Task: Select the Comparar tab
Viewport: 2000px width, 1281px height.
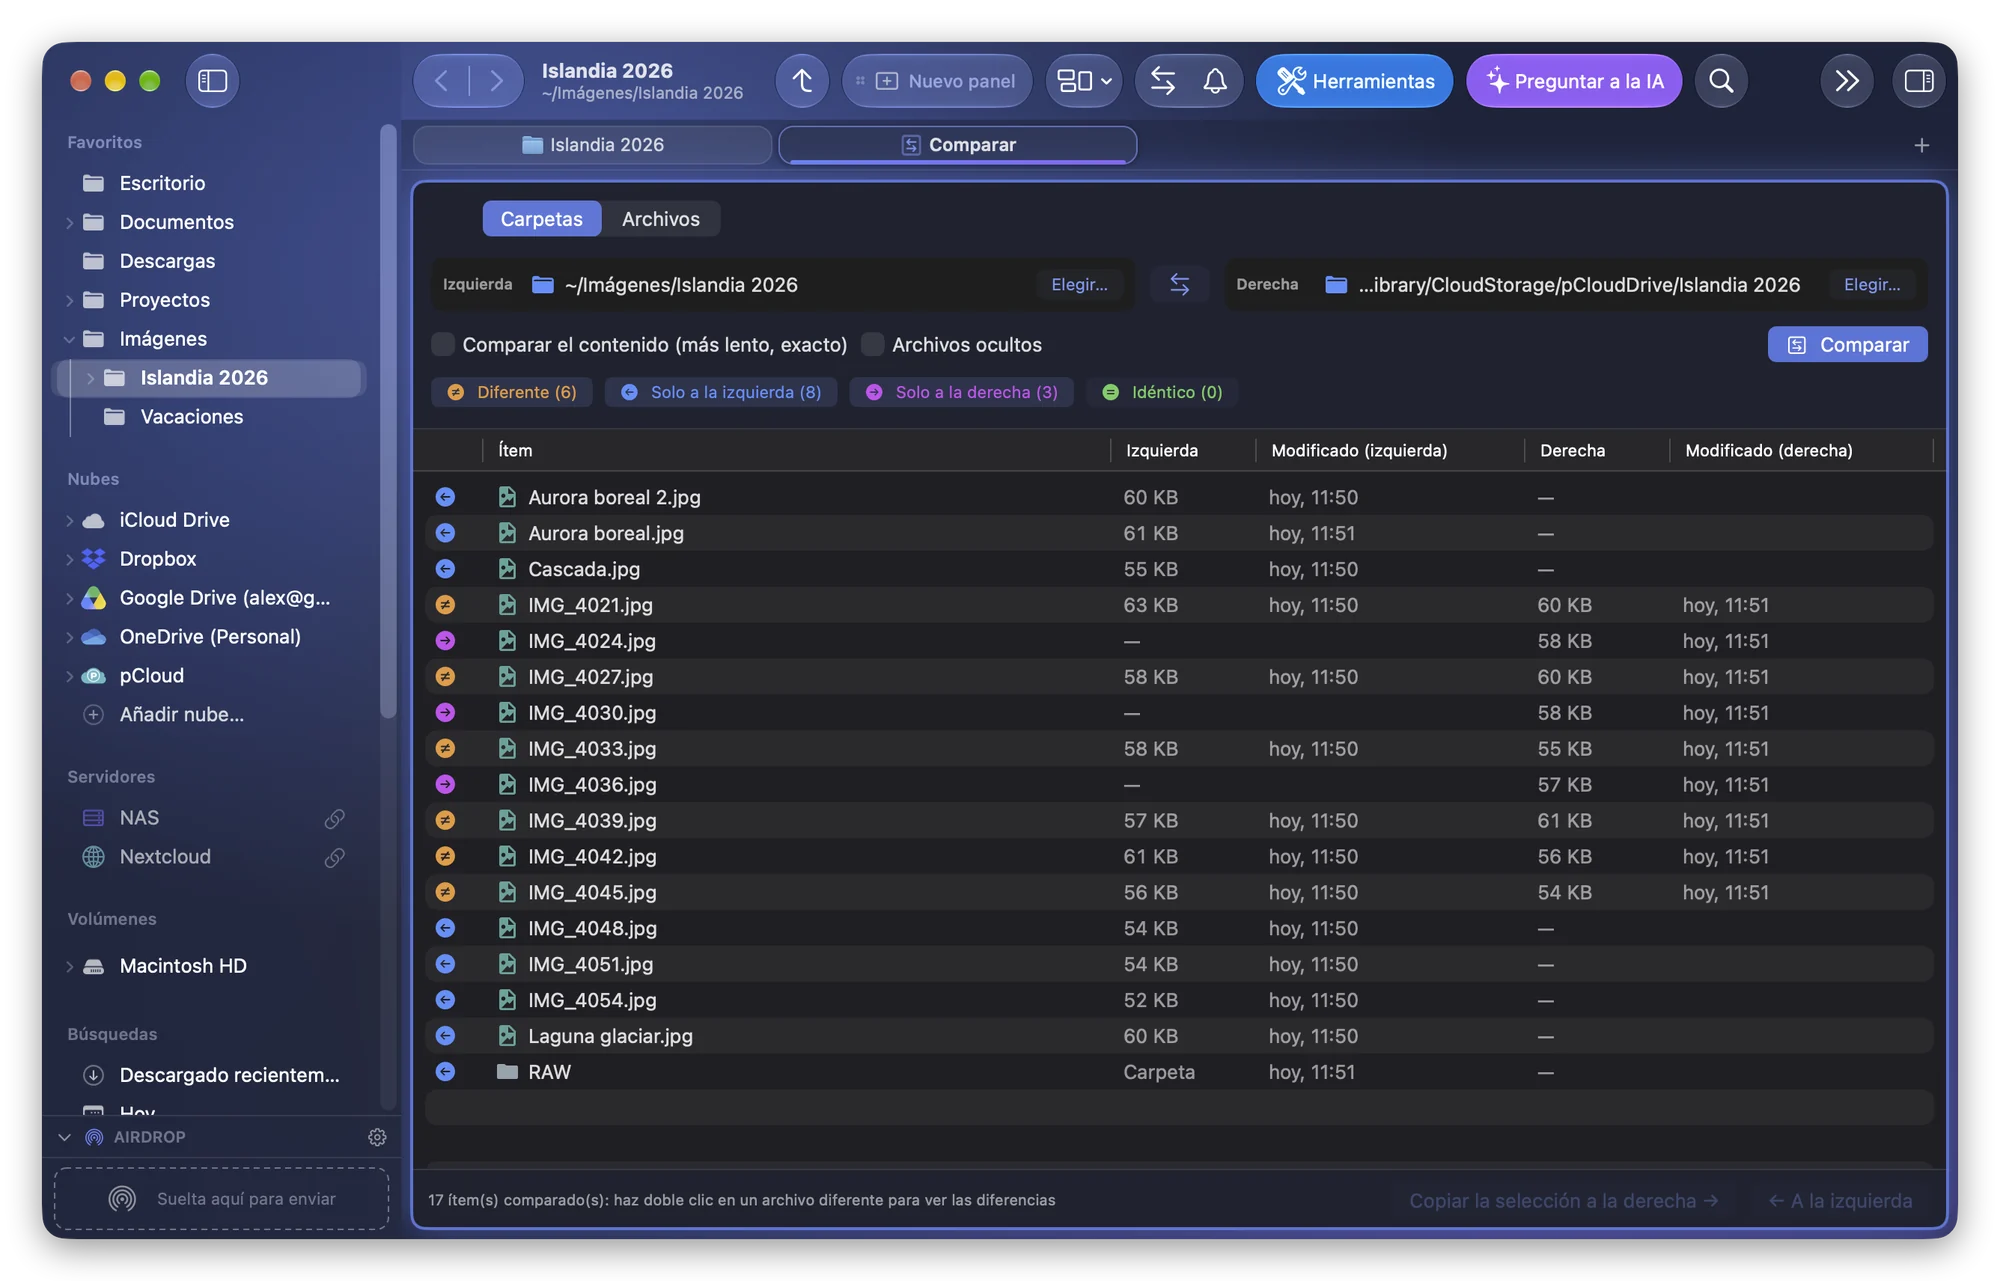Action: [957, 145]
